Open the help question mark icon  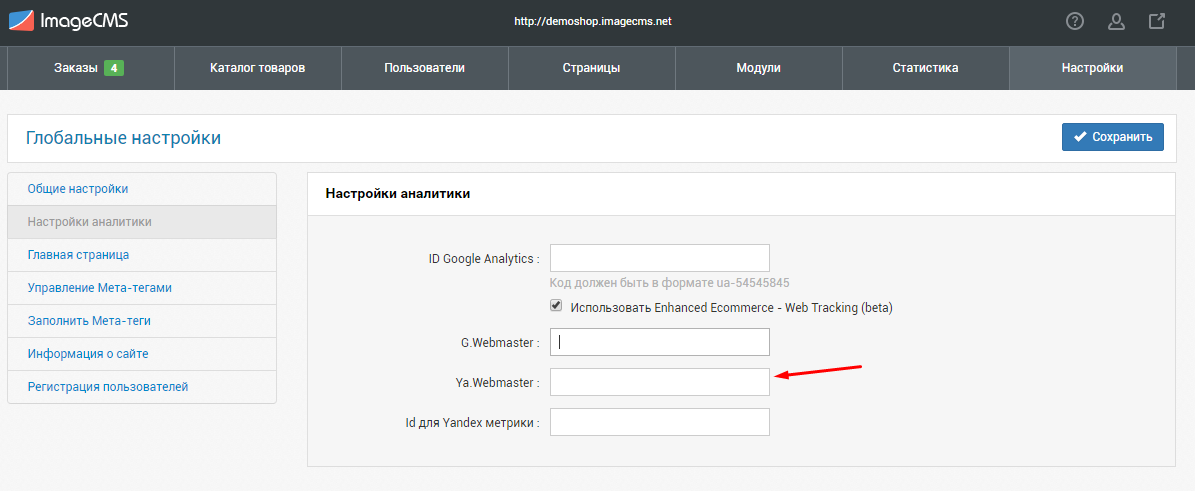point(1075,21)
